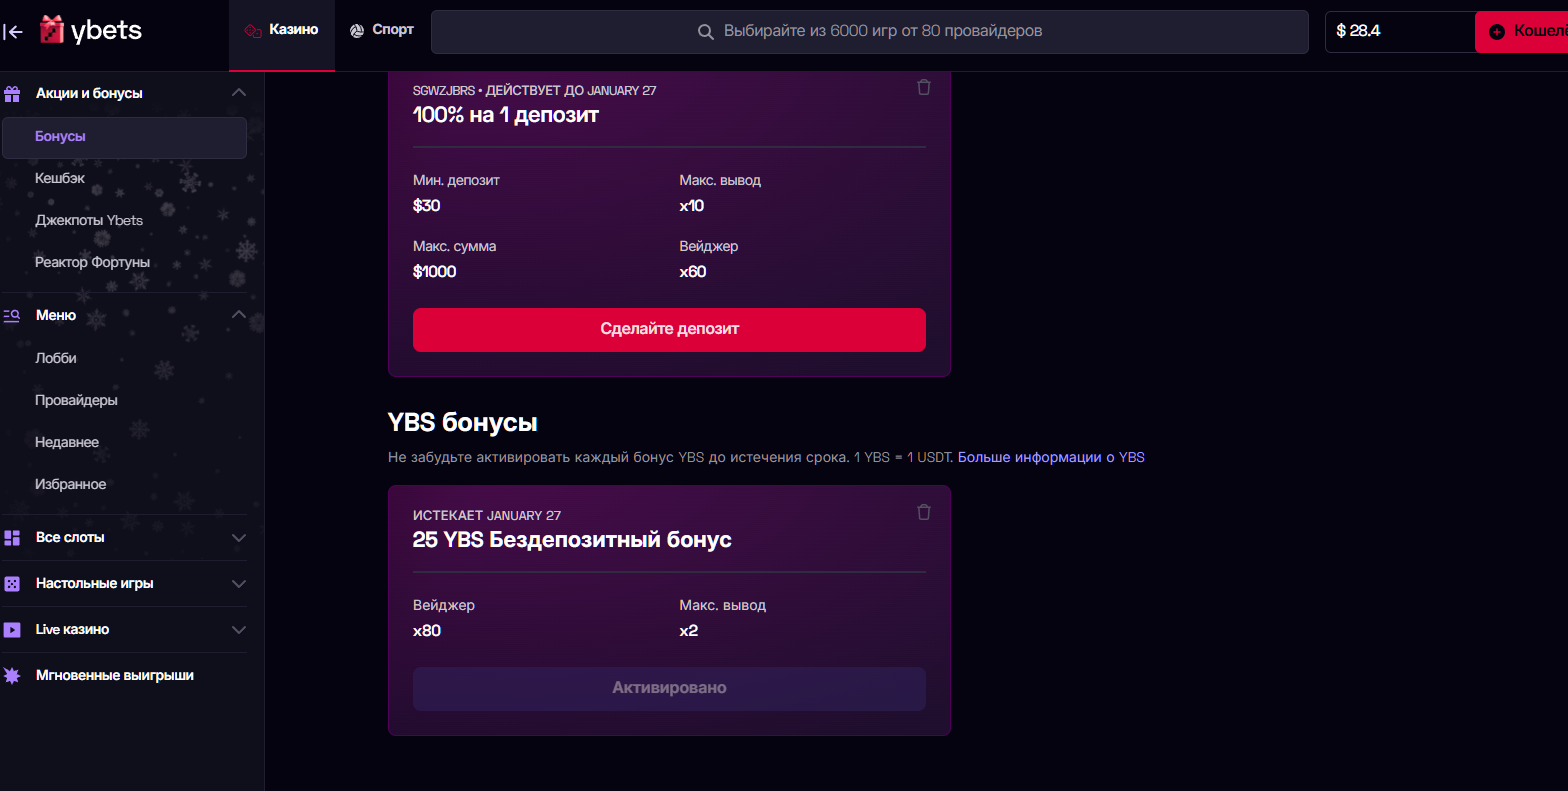Collapse the Акции и бонусы section
The width and height of the screenshot is (1568, 791).
coord(238,93)
